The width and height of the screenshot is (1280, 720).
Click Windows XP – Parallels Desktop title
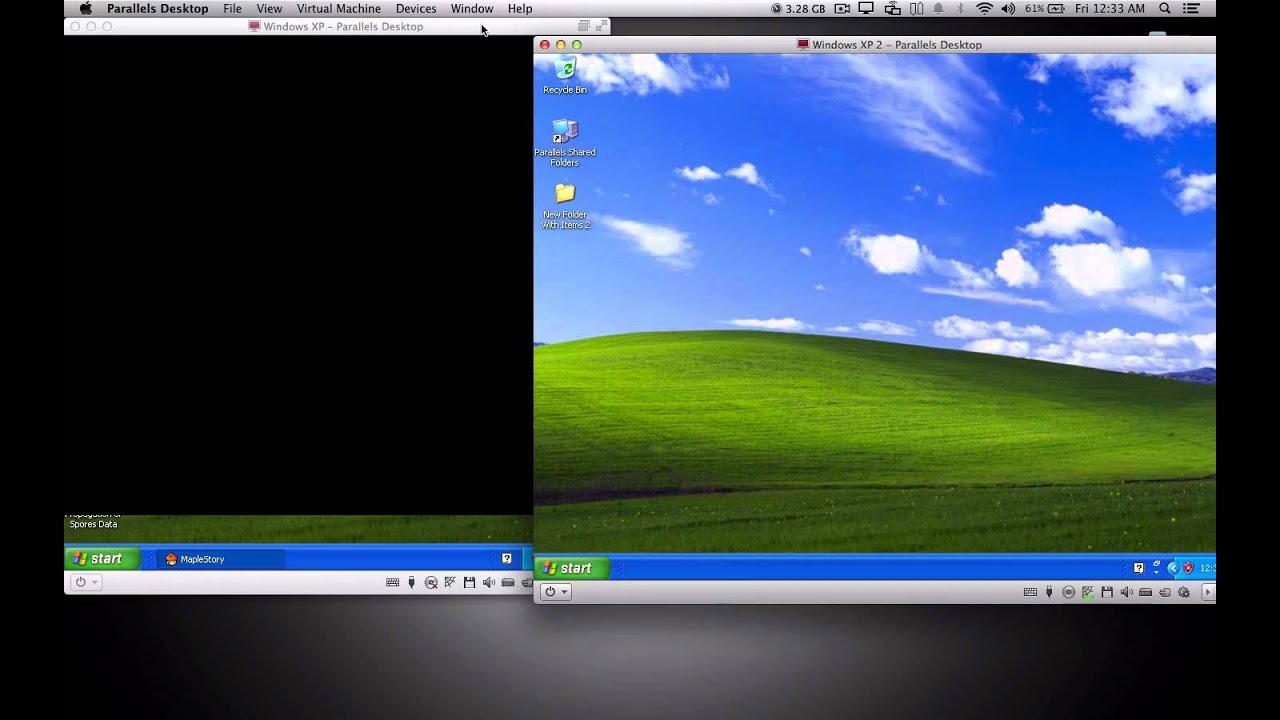(x=343, y=27)
